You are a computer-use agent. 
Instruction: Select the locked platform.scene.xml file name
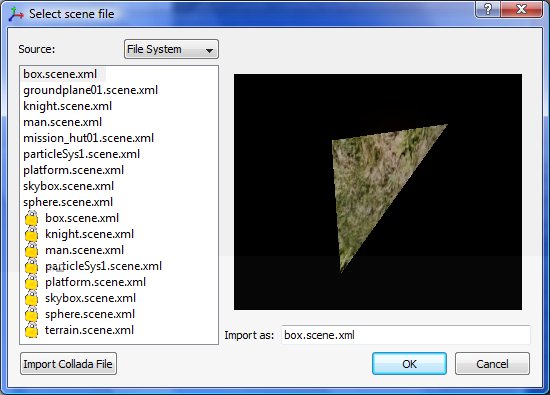coord(95,282)
